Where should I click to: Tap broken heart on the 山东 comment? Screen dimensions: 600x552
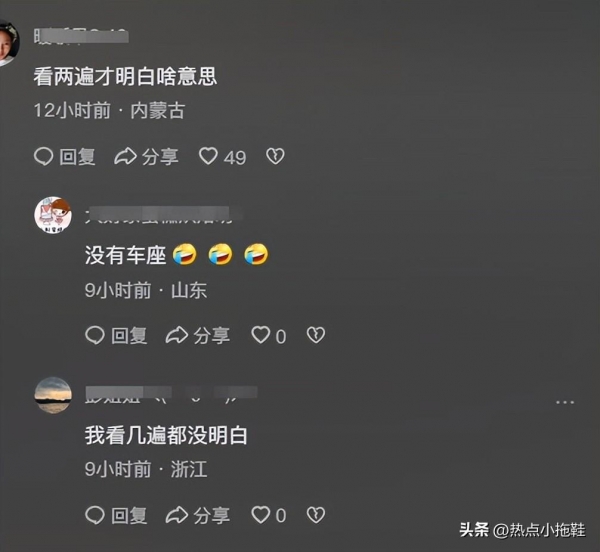tap(316, 335)
